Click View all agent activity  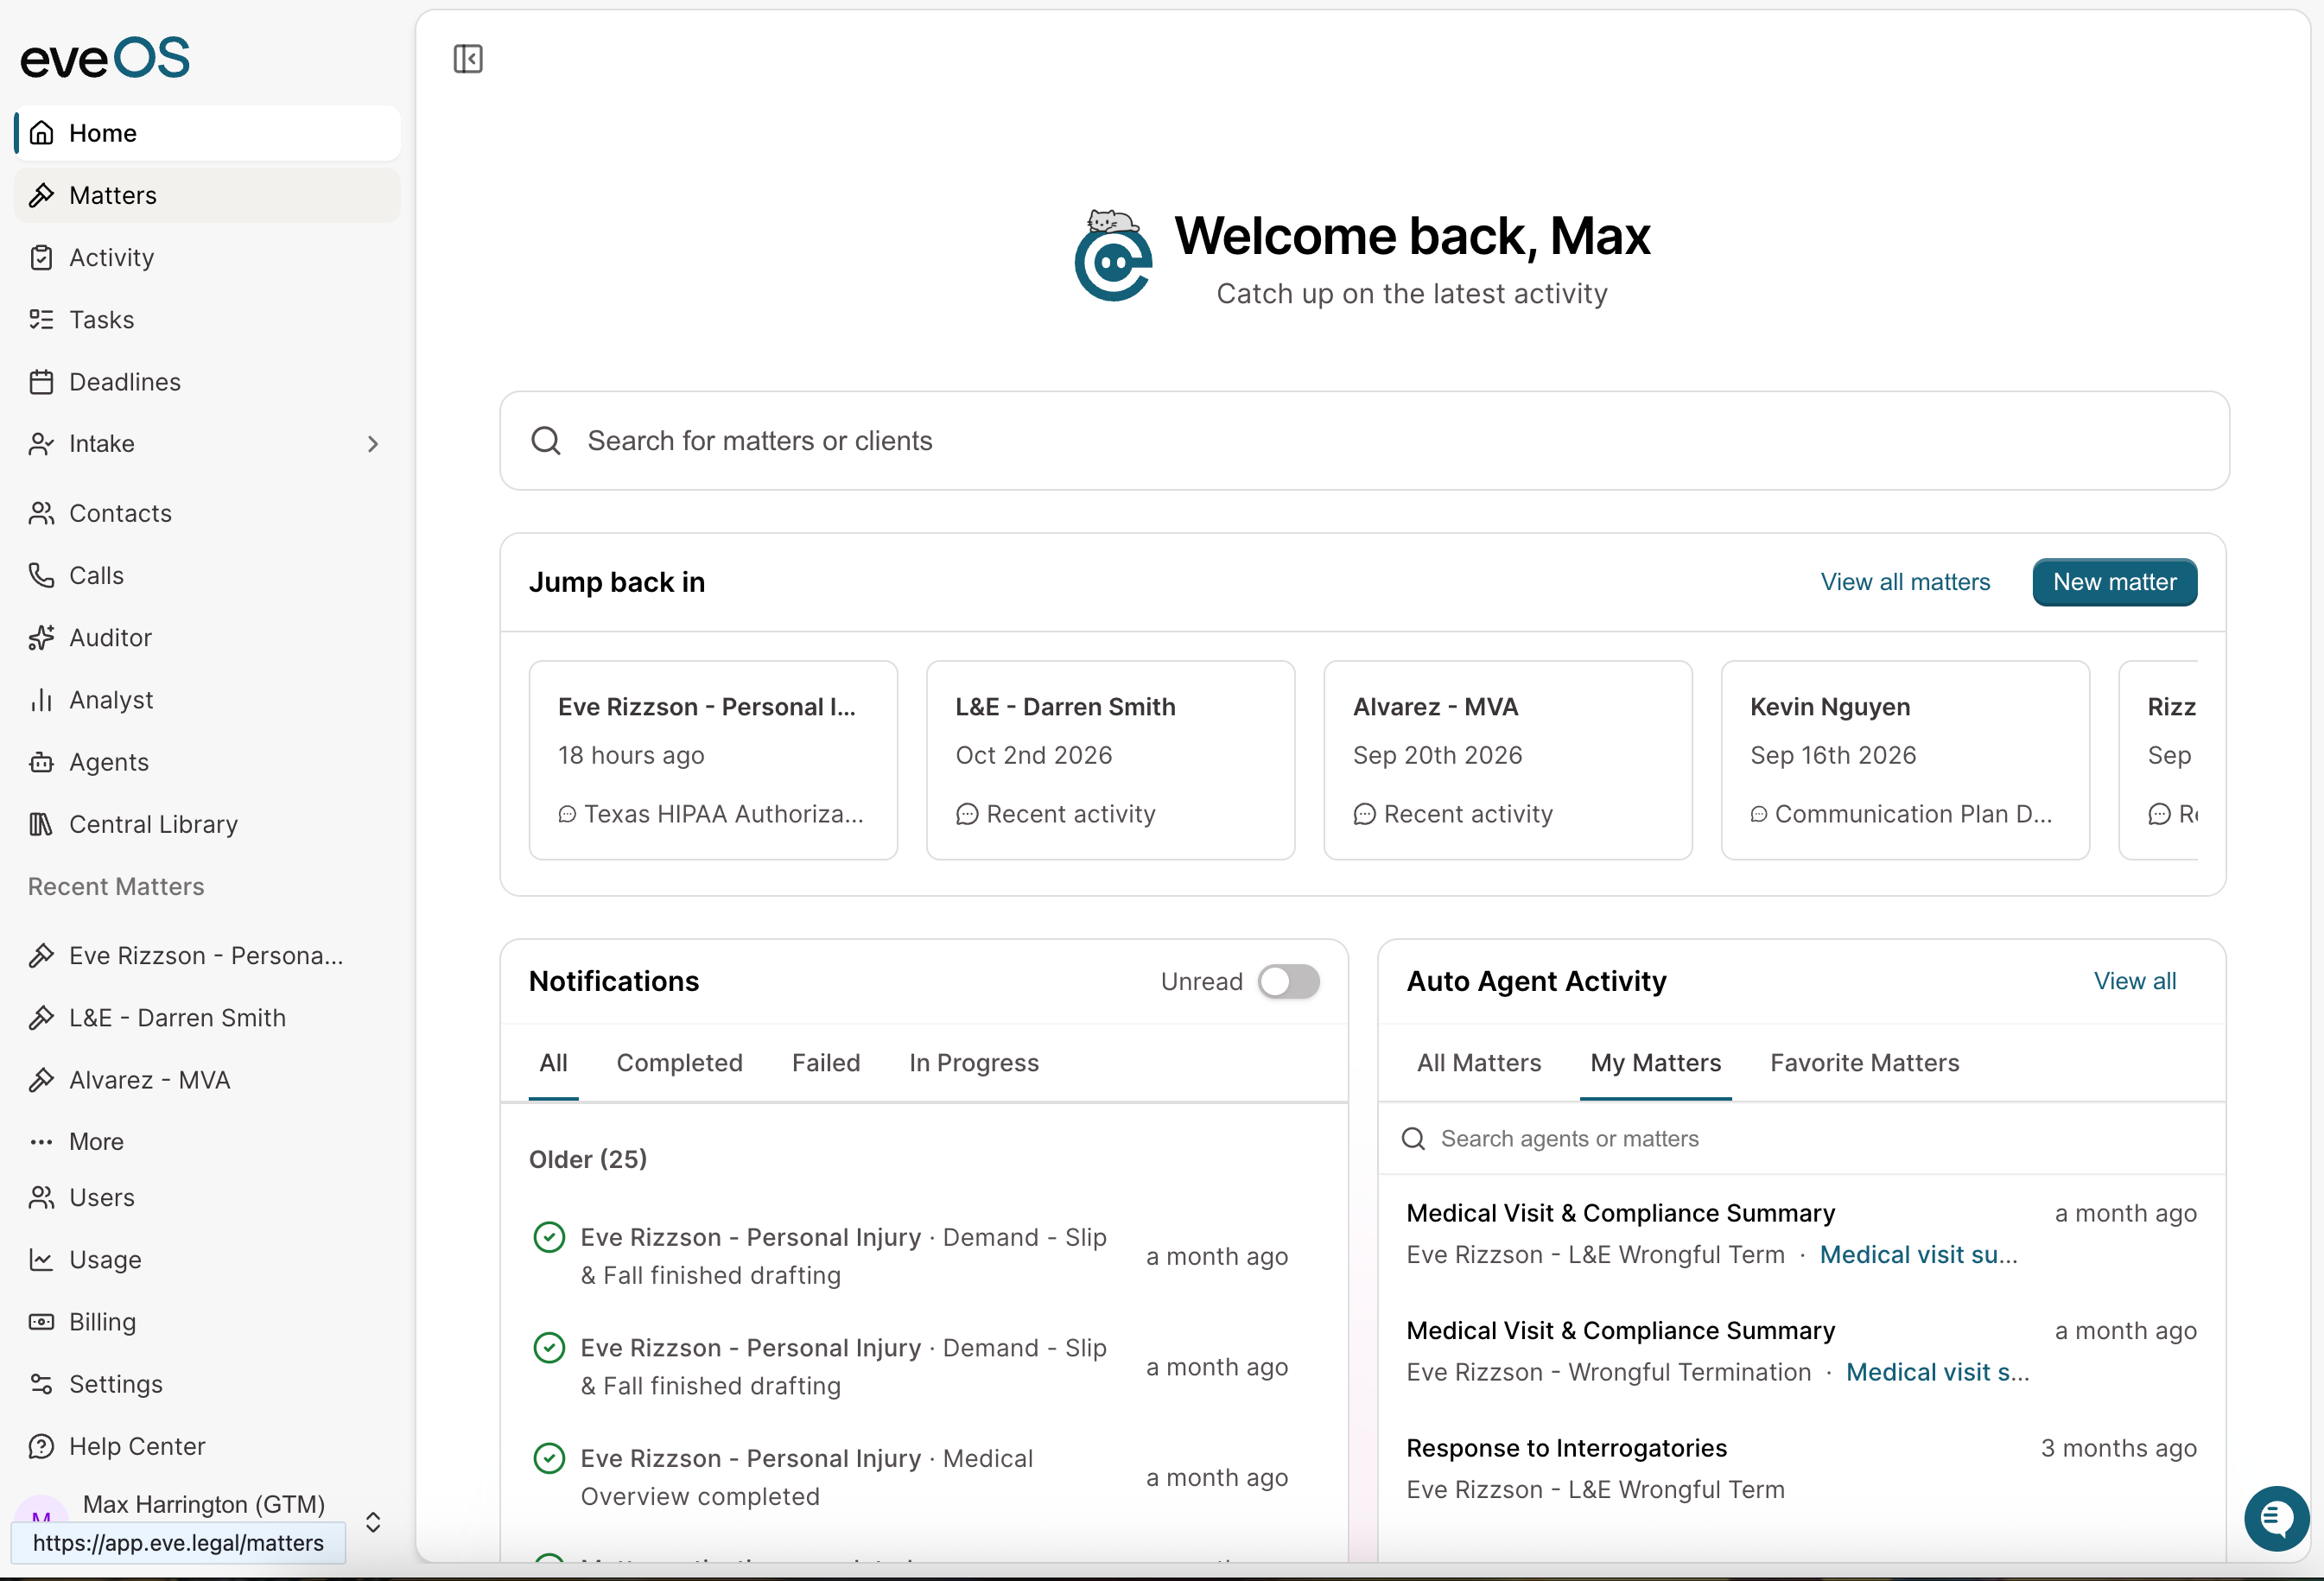tap(2134, 981)
